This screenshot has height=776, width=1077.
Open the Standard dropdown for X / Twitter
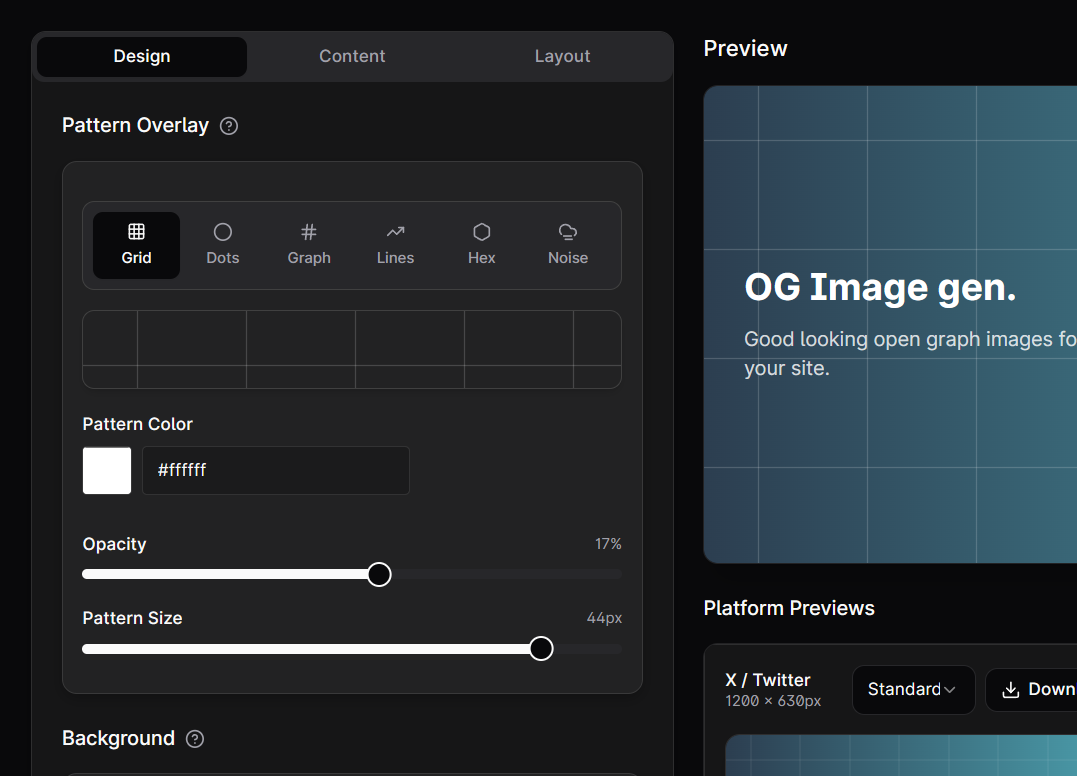click(x=914, y=689)
